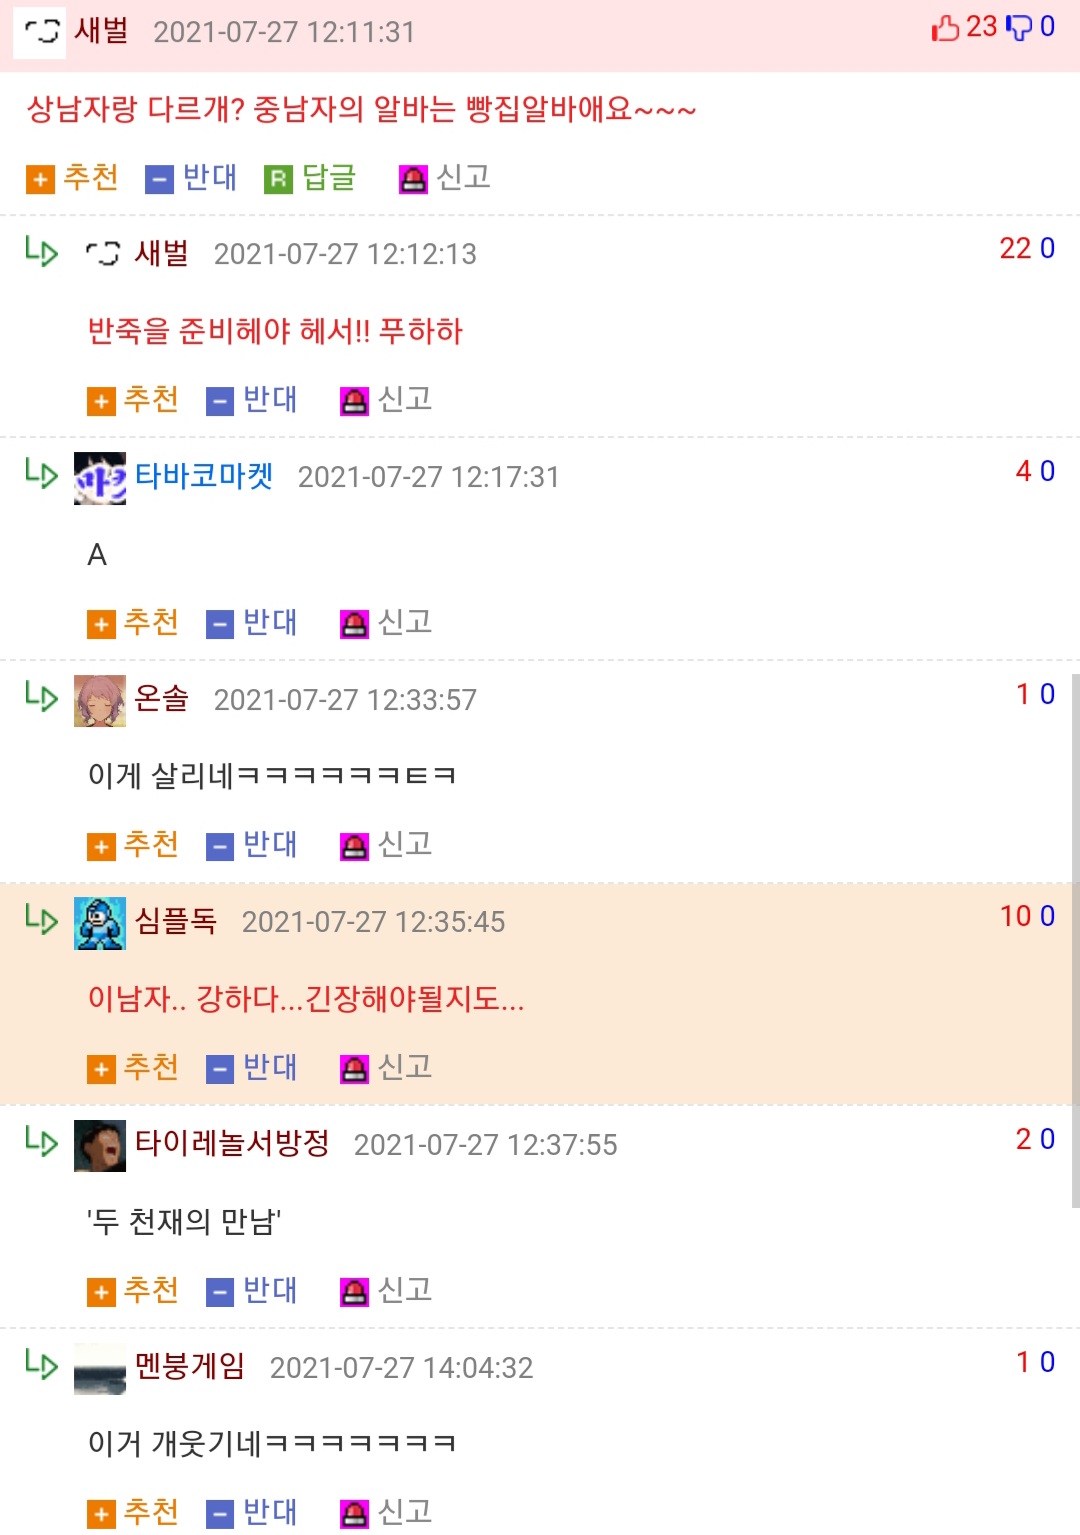Downvote 멘붕게임's comment with 반대
The image size is (1080, 1535).
point(252,1513)
